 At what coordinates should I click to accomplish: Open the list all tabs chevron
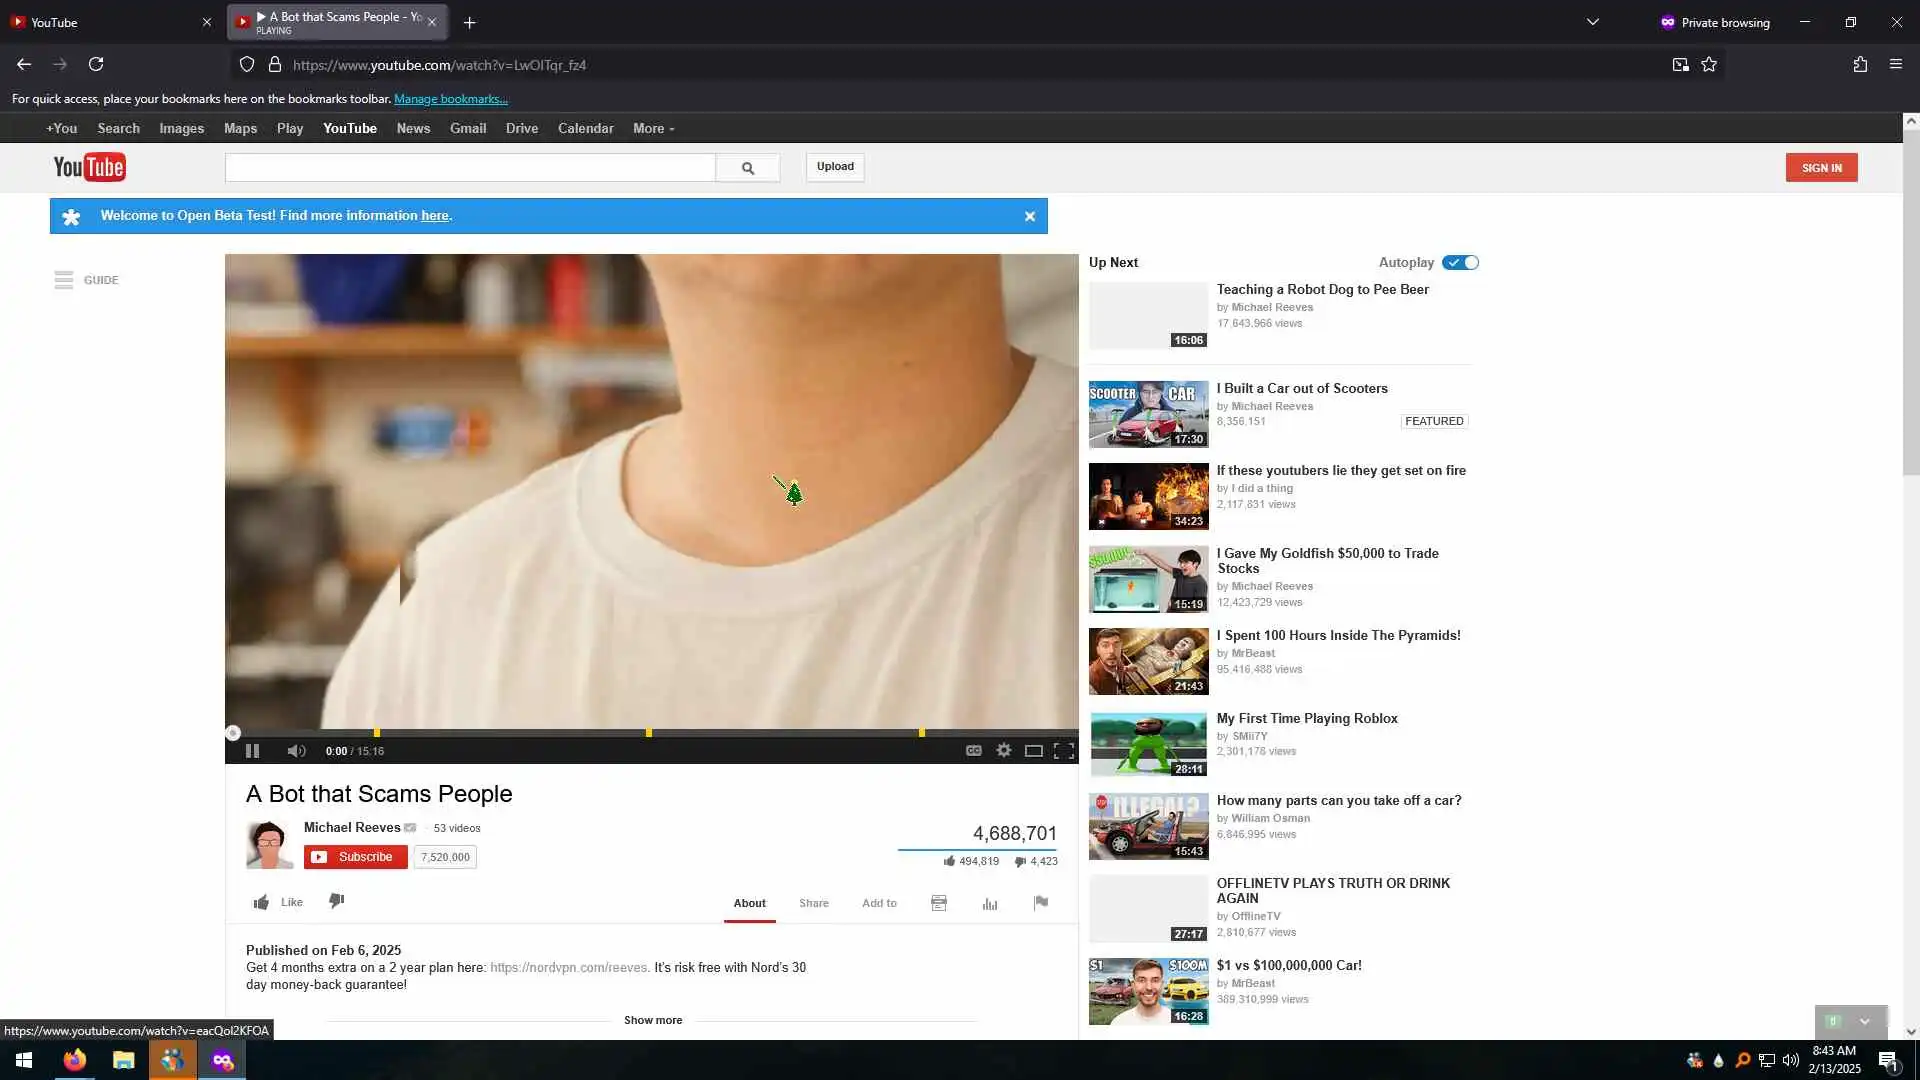tap(1592, 22)
